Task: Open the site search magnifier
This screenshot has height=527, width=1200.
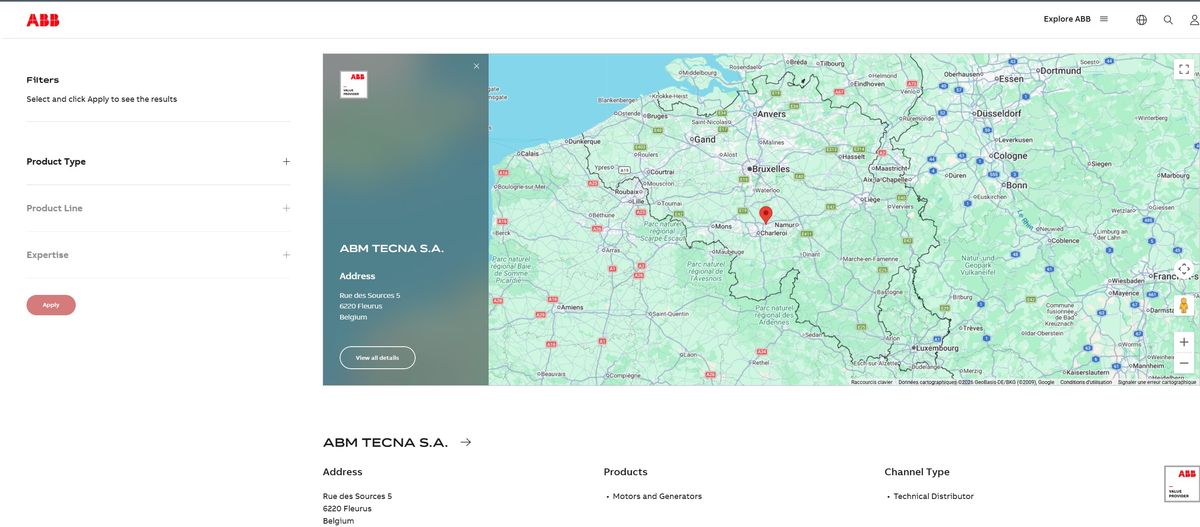Action: click(1168, 20)
